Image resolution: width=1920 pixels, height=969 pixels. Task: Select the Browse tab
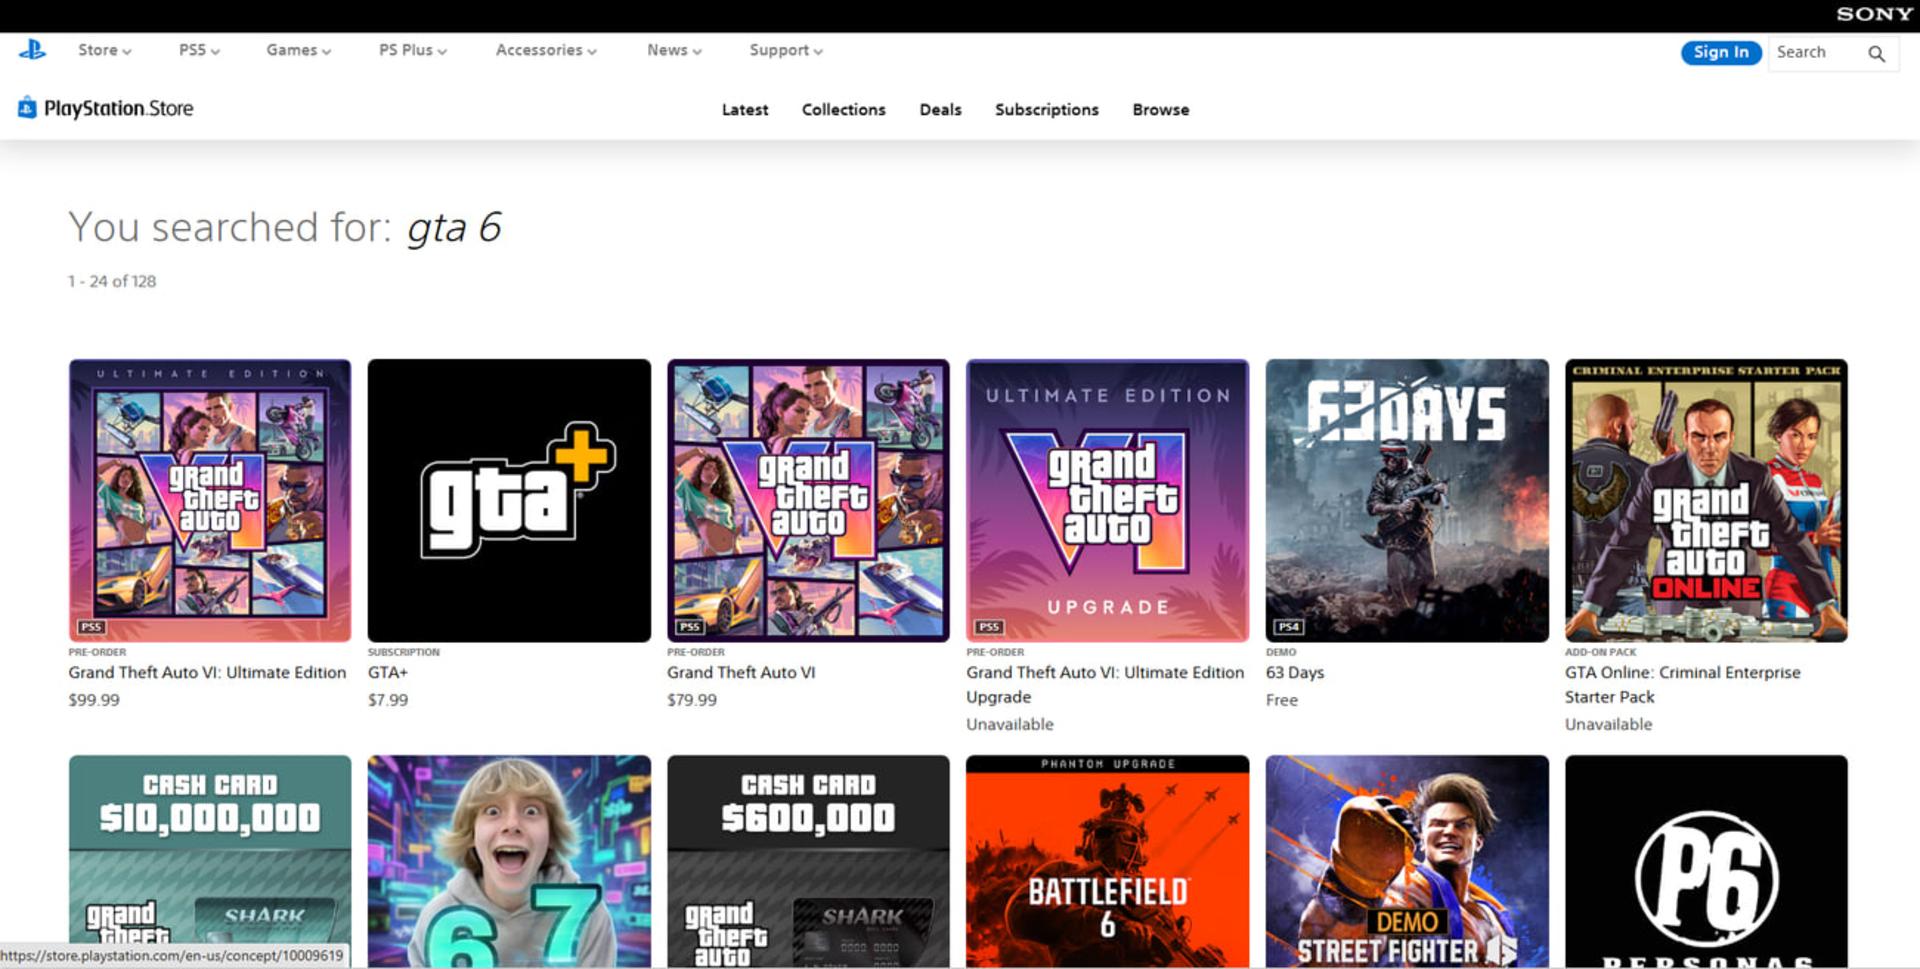1160,110
